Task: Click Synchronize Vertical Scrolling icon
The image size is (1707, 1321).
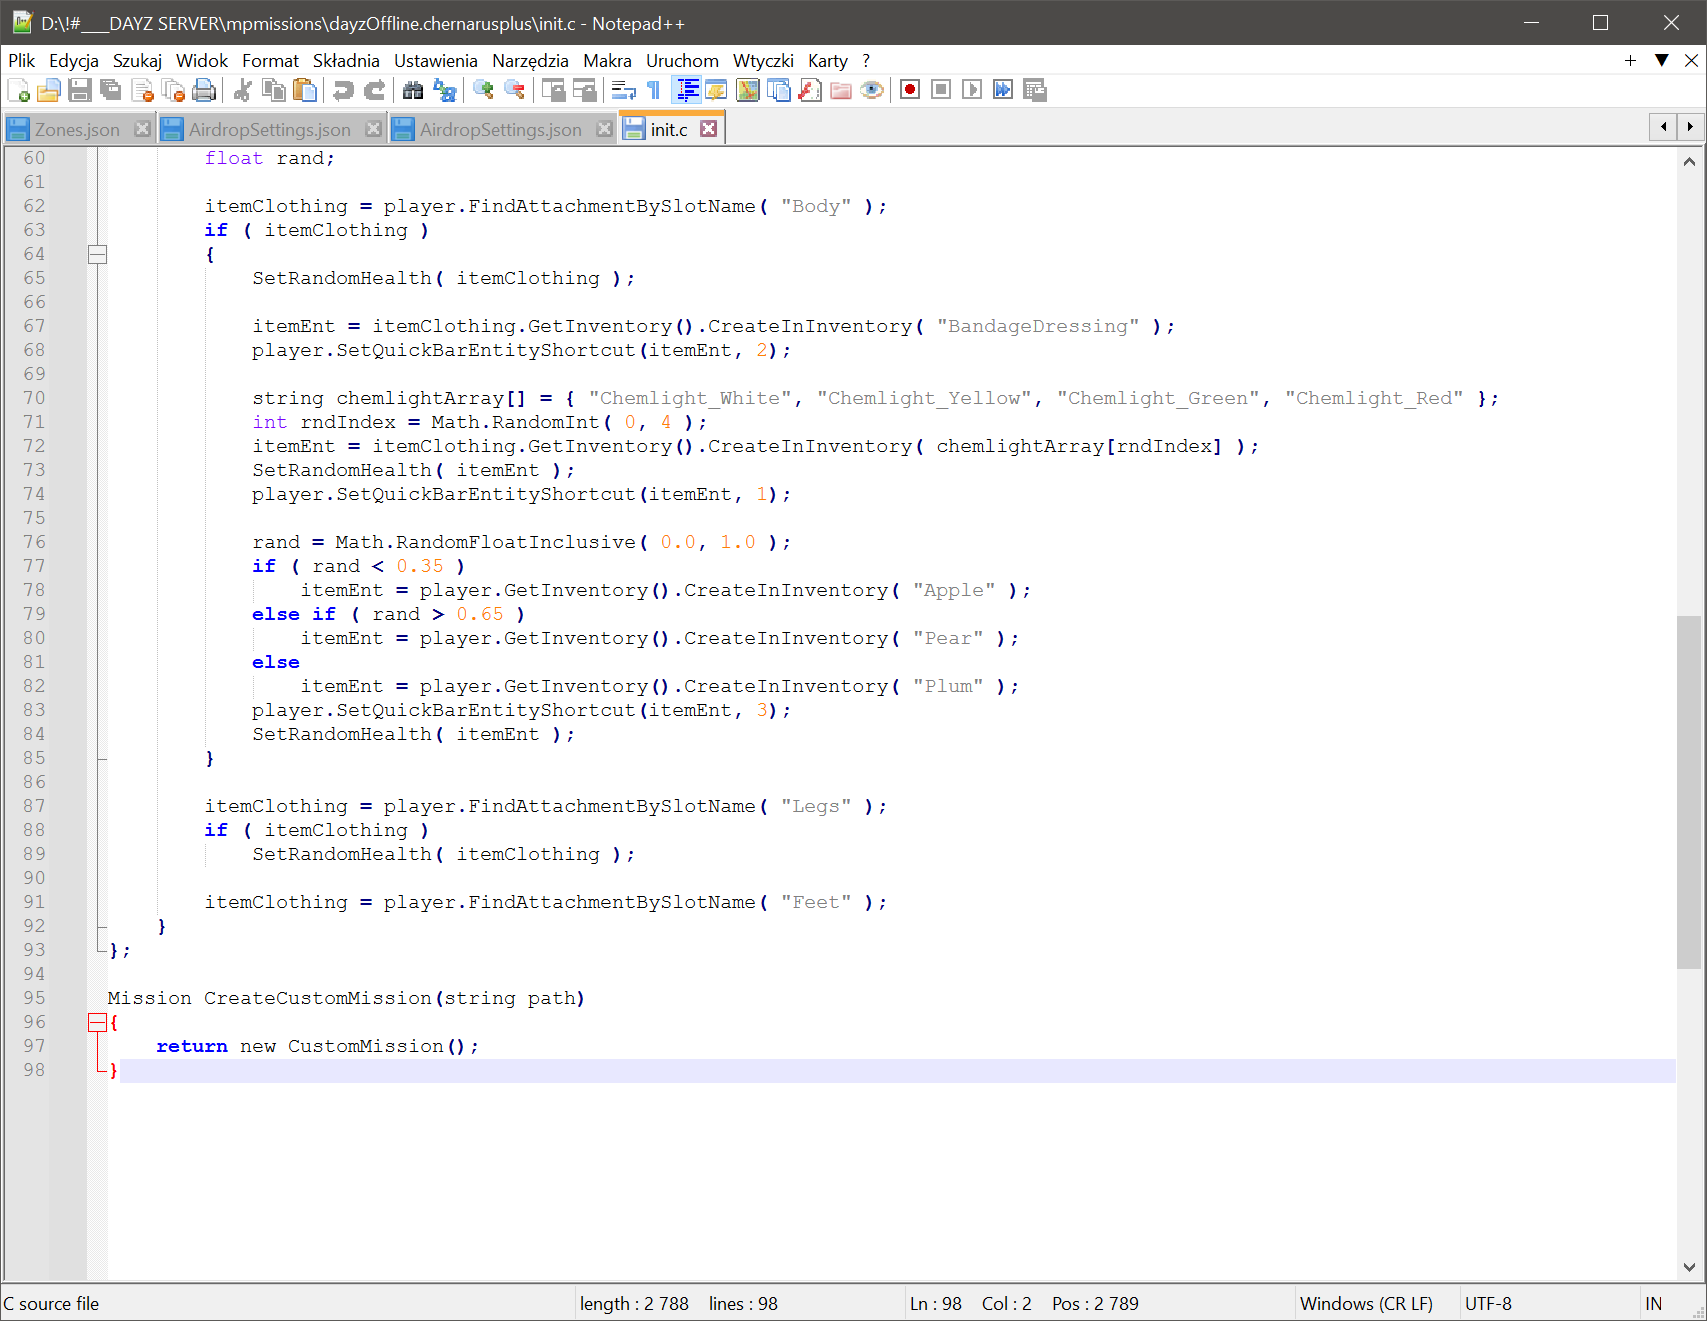Action: 553,90
